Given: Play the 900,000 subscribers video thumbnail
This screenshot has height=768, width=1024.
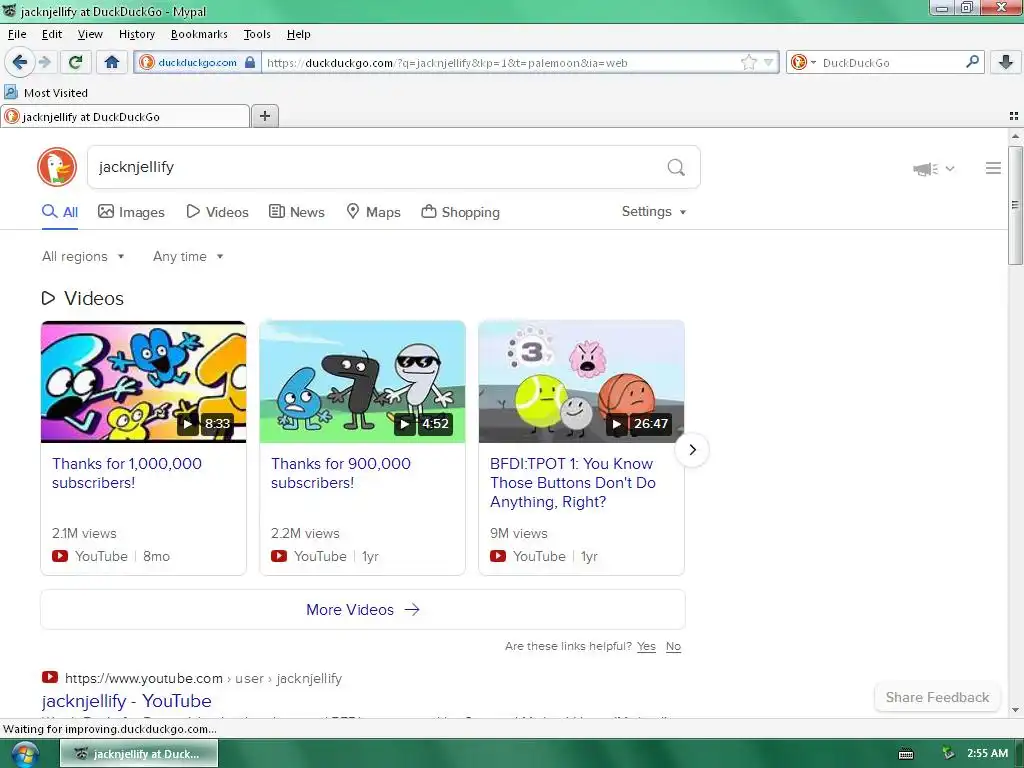Looking at the screenshot, I should coord(362,382).
